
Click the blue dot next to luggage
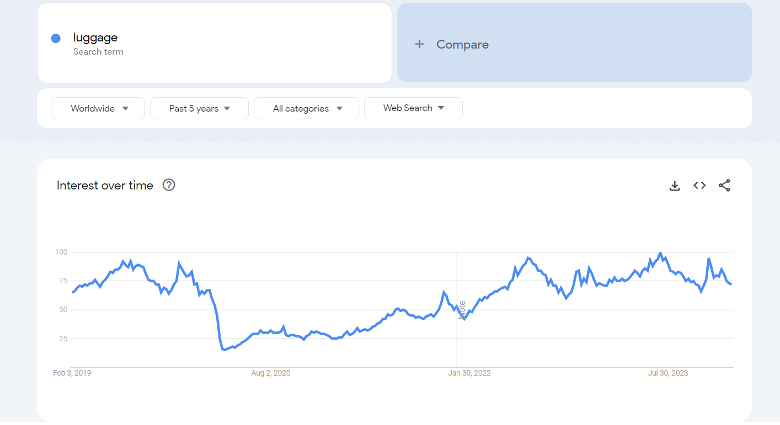tap(56, 38)
